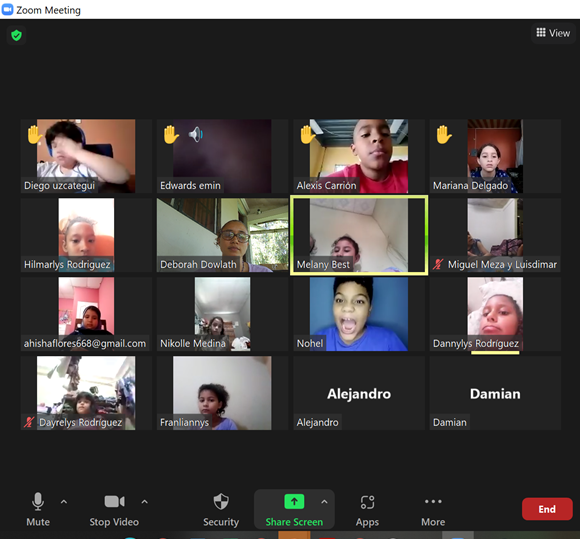Mute the microphone

click(x=38, y=509)
